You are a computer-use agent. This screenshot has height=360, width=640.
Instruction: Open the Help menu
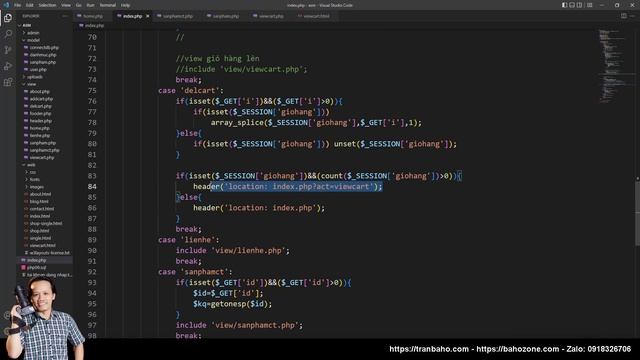[x=125, y=5]
